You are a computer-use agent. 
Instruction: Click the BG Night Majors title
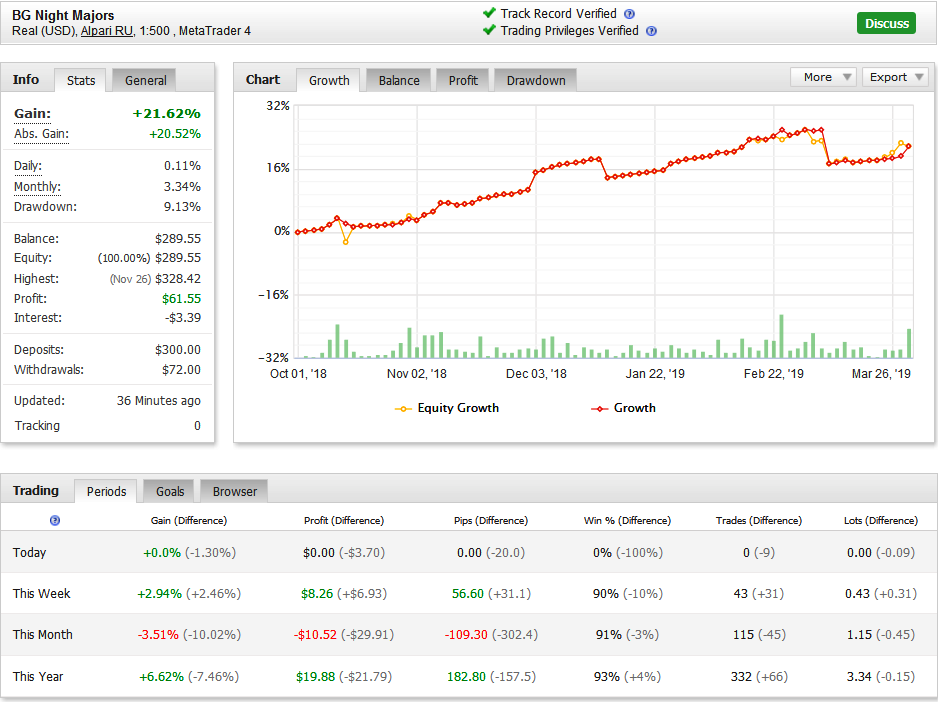pyautogui.click(x=63, y=16)
